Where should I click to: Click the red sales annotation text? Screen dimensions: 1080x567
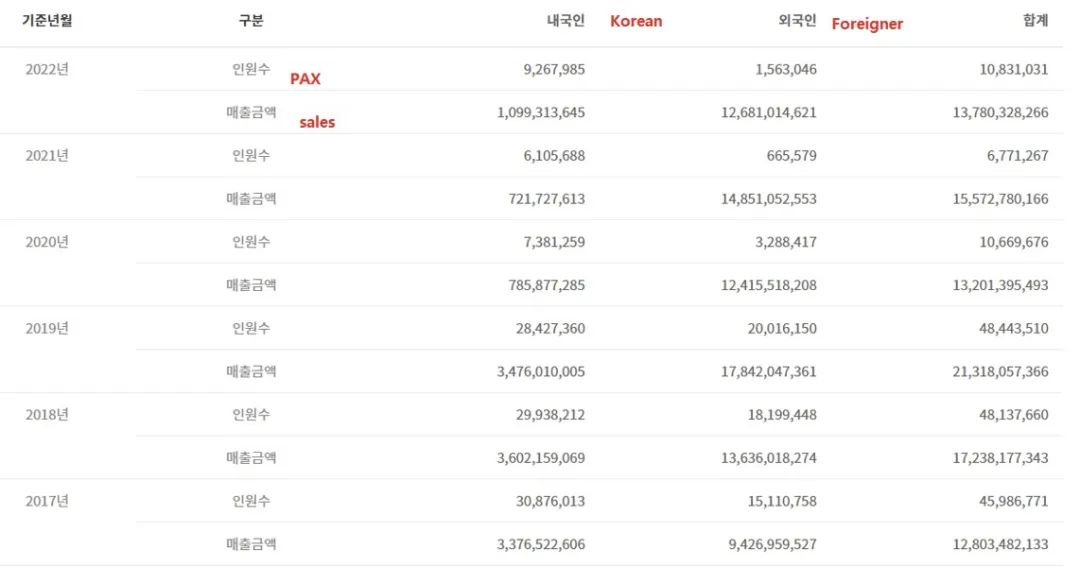click(317, 122)
